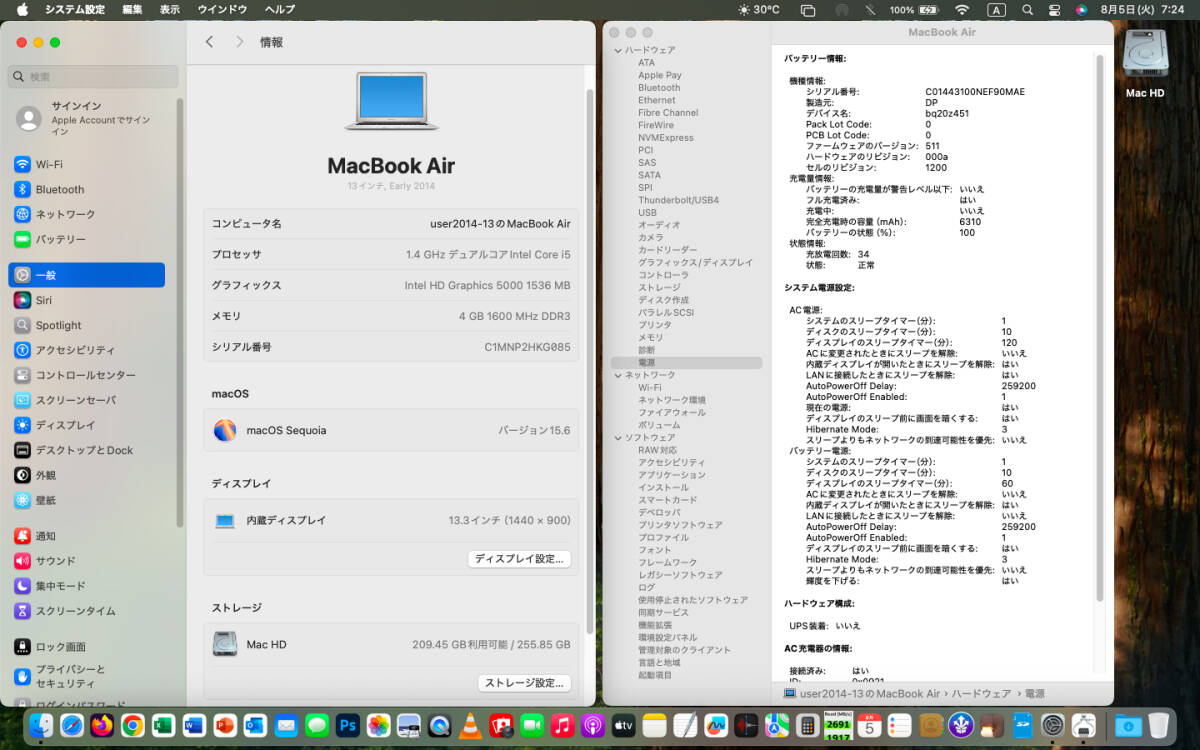
Task: Click the ディスプレイ設定... button
Action: pos(519,559)
